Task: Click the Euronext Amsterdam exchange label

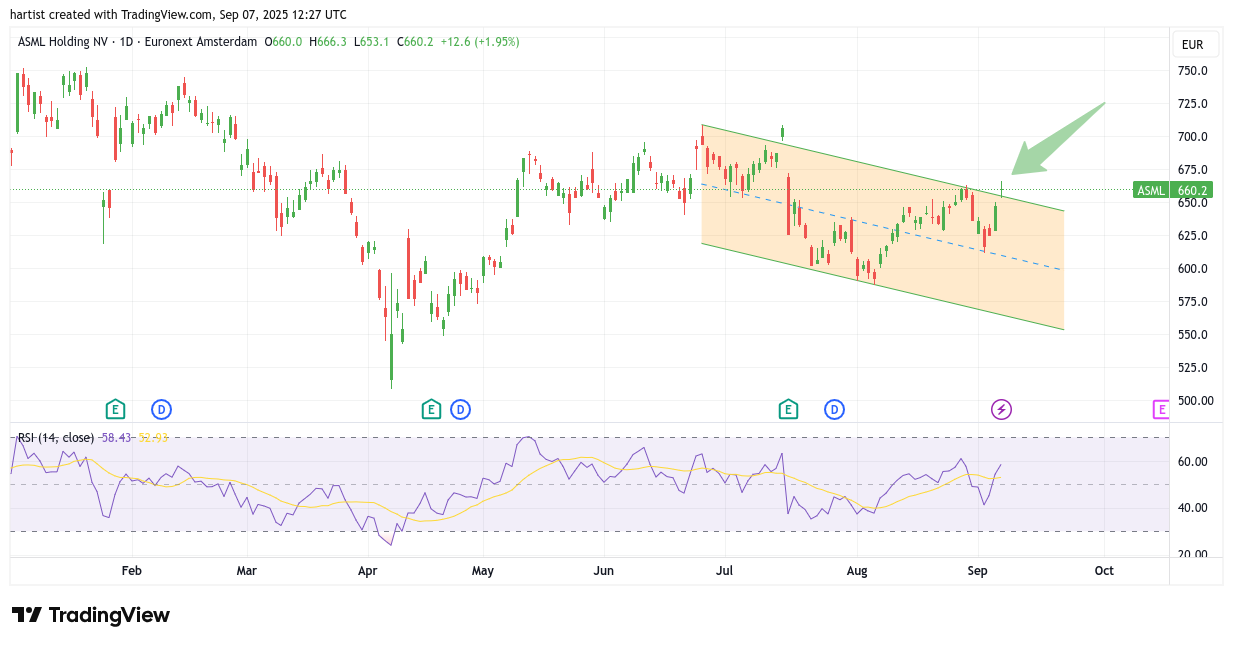Action: coord(200,42)
